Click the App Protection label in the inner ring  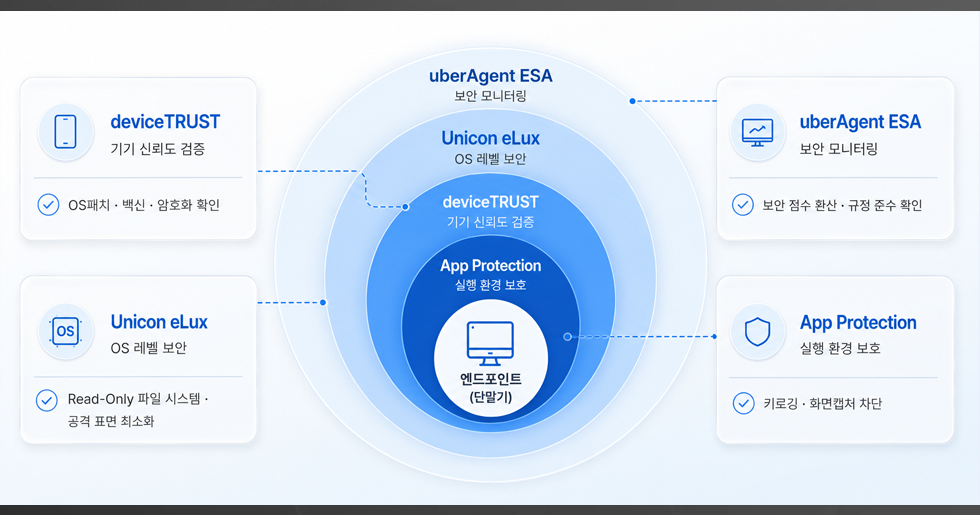point(491,266)
